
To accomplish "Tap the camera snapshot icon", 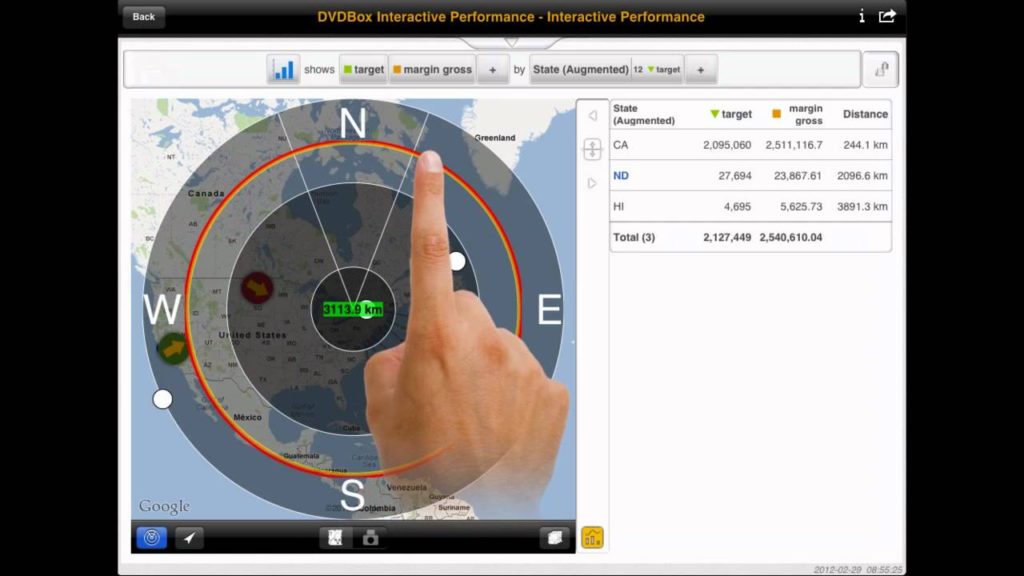I will [370, 538].
